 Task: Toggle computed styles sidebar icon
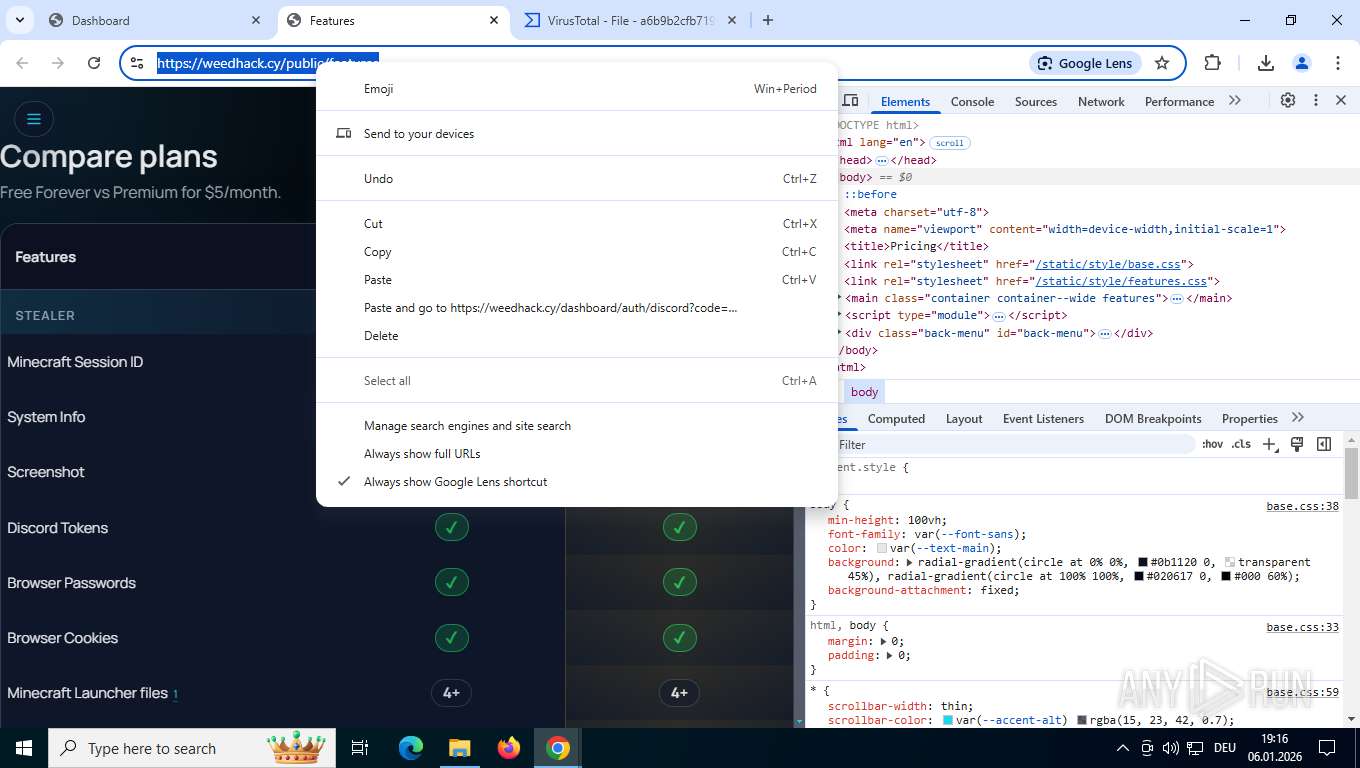[1324, 444]
